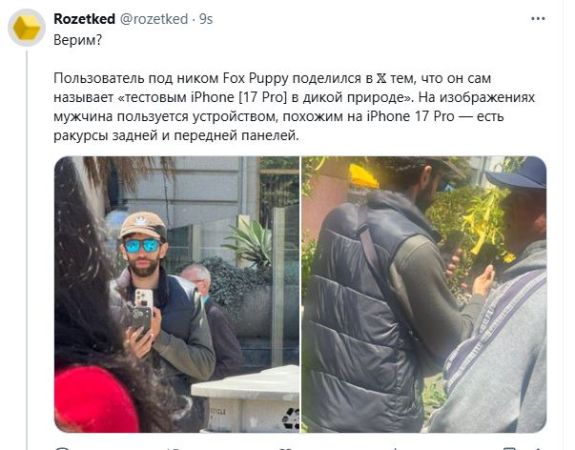Screen dimensions: 575x450
Task: Click the partially visible share icon
Action: click(539, 448)
